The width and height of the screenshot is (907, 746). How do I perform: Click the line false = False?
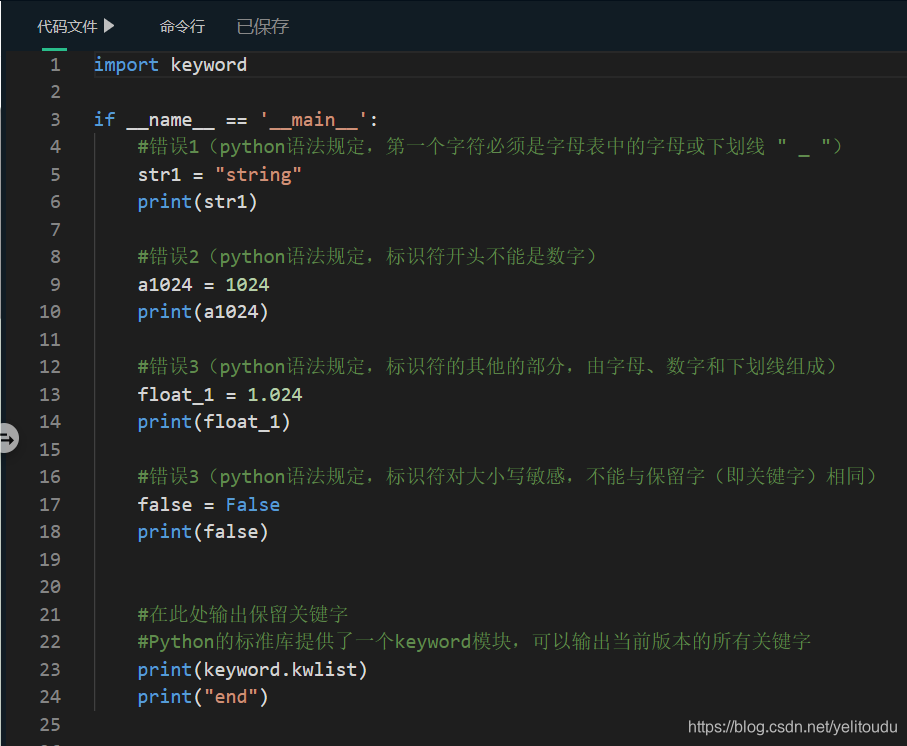click(x=209, y=505)
